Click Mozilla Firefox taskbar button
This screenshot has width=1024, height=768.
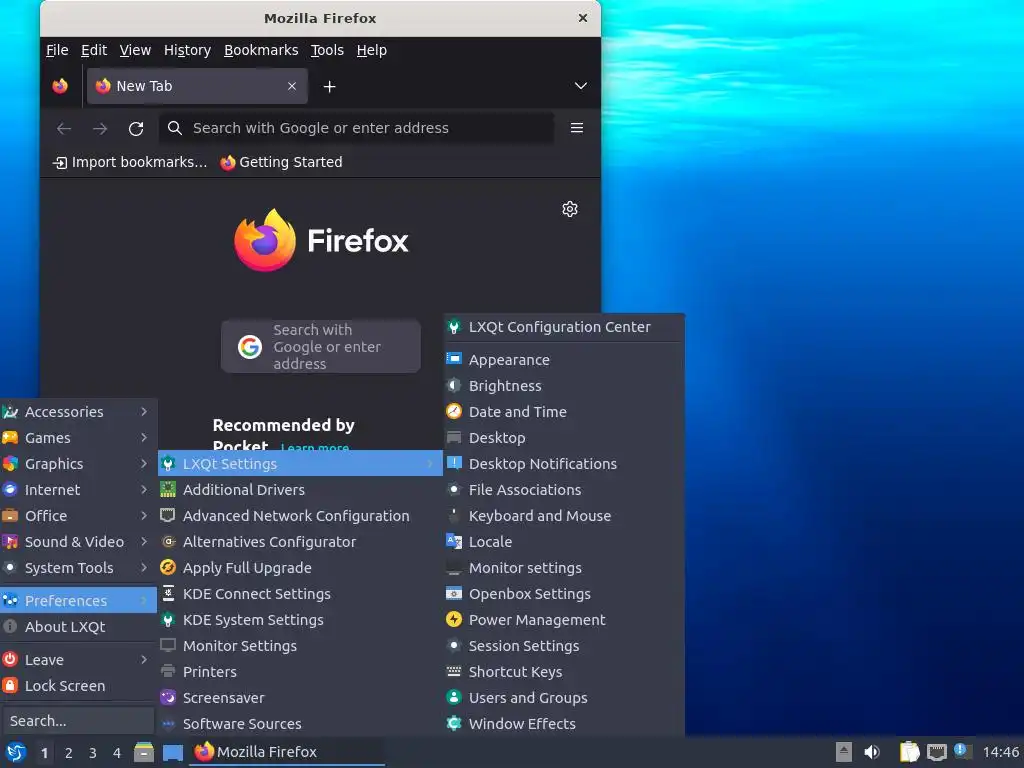coord(287,752)
